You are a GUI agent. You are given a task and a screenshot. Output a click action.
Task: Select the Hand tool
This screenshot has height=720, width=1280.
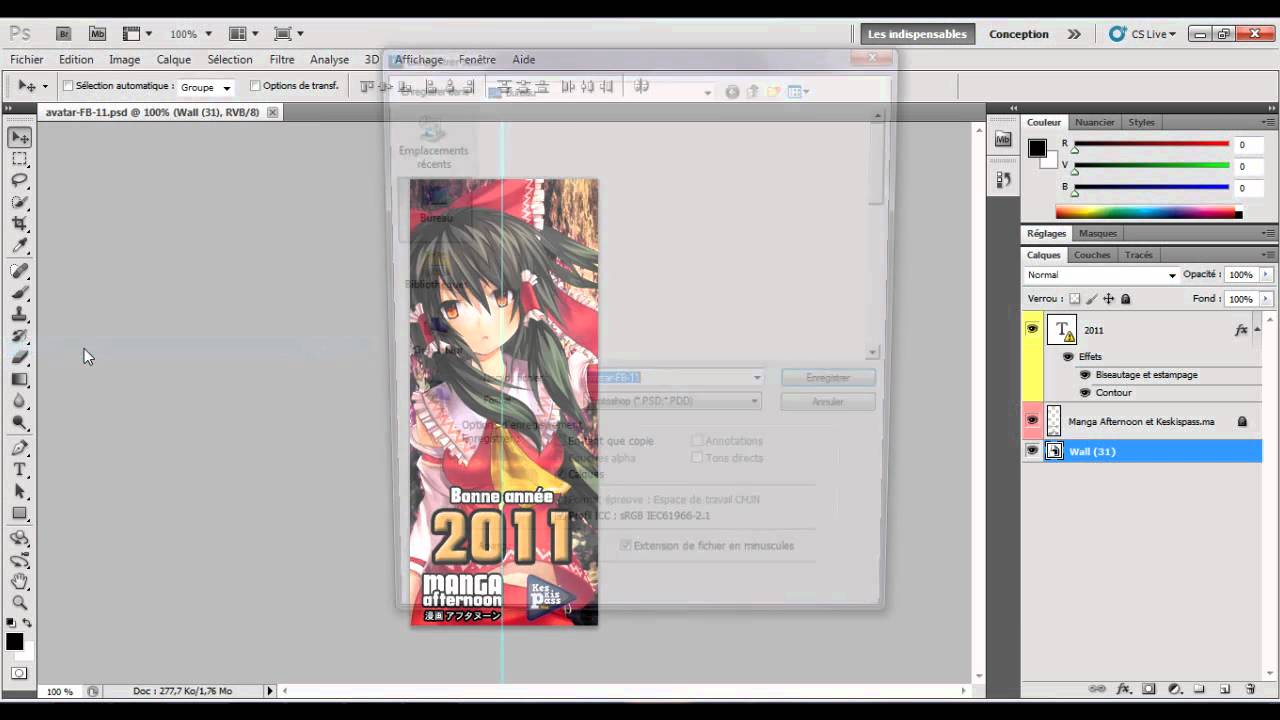pos(20,581)
